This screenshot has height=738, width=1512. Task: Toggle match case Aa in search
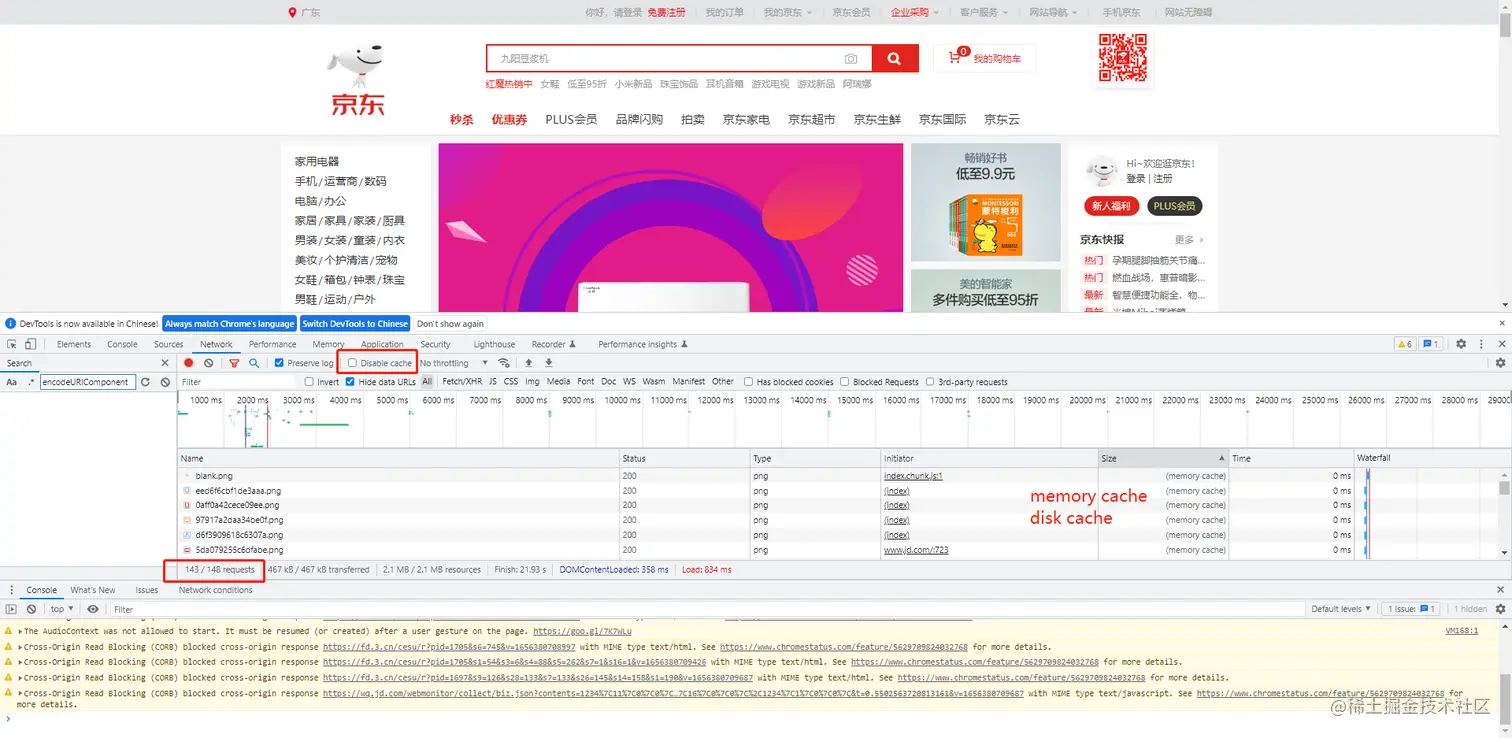(12, 382)
